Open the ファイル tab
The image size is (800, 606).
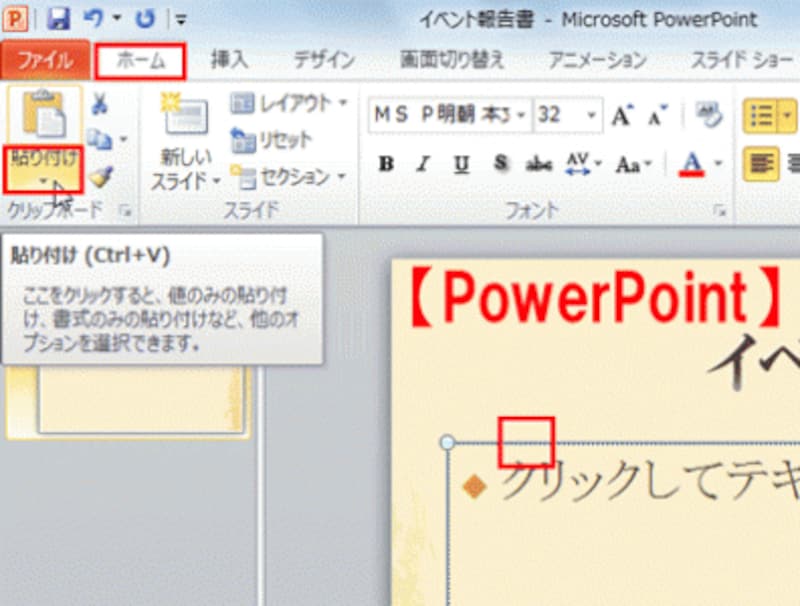pos(45,60)
